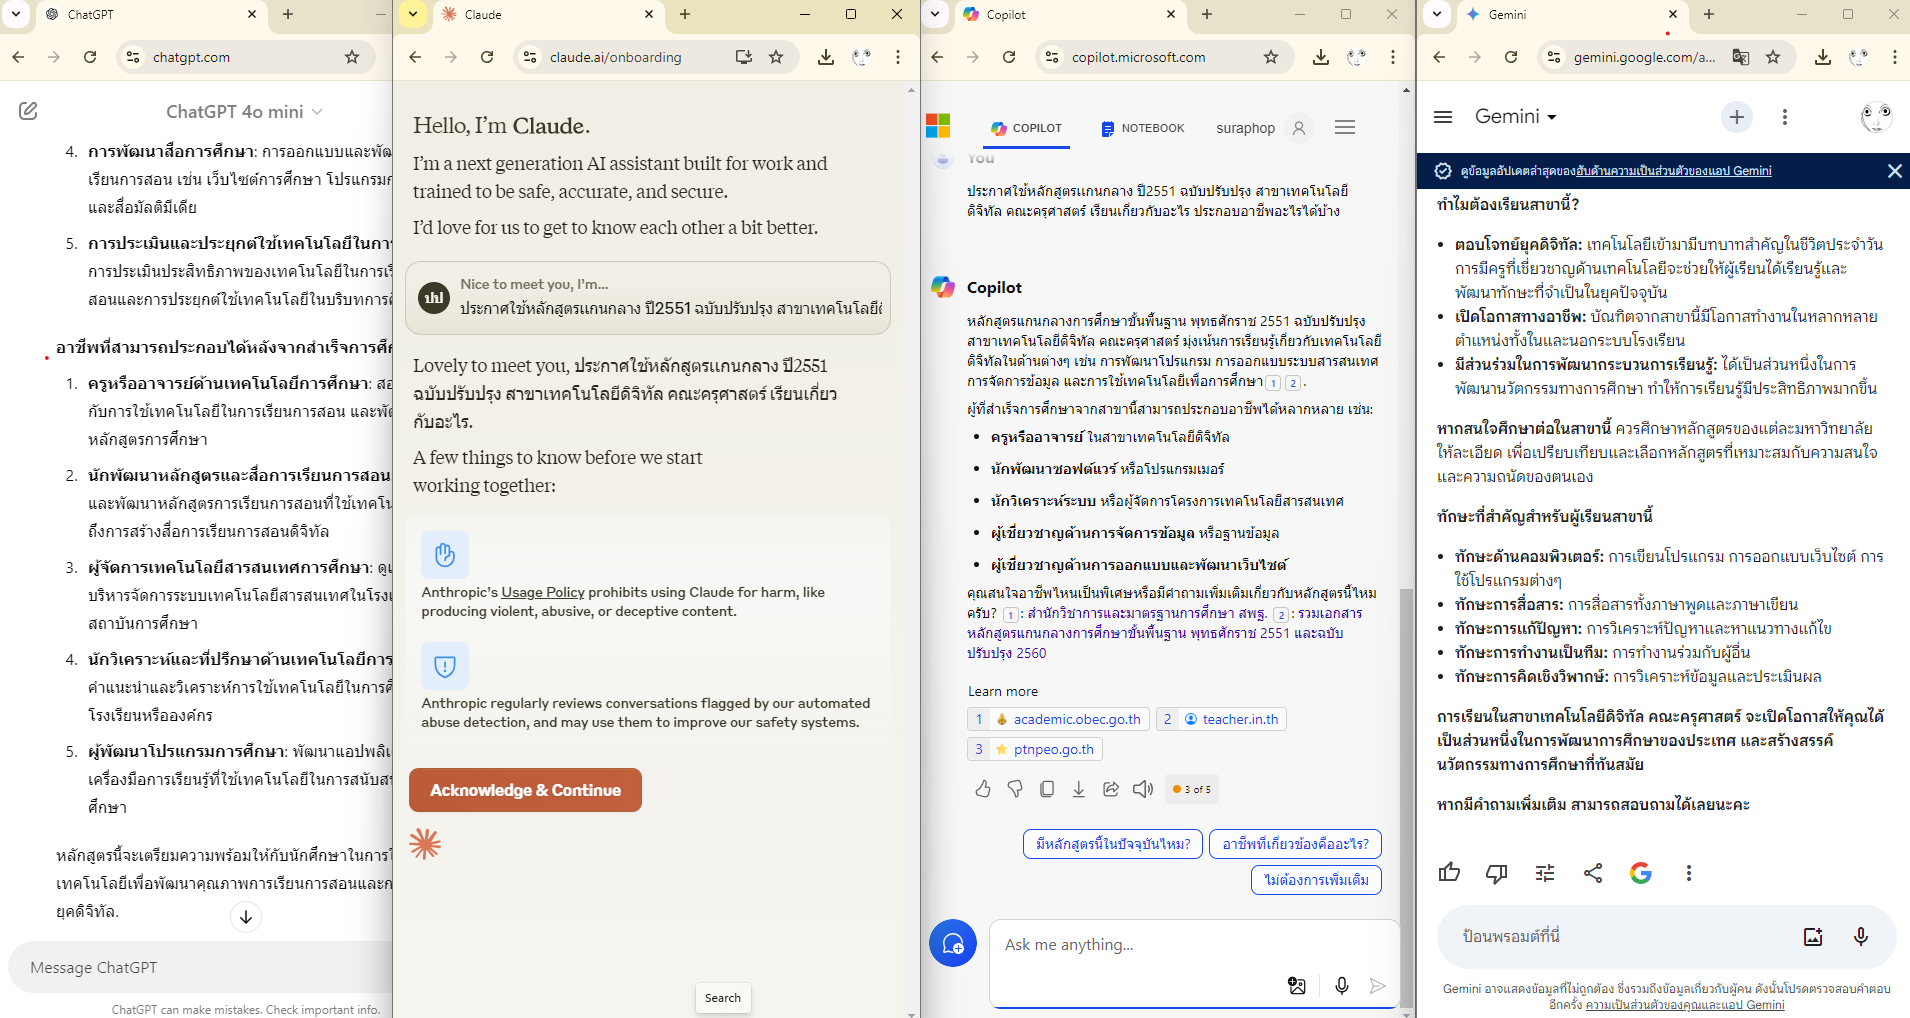The width and height of the screenshot is (1910, 1018).
Task: Start a new Copilot topic with blue button
Action: 952,943
